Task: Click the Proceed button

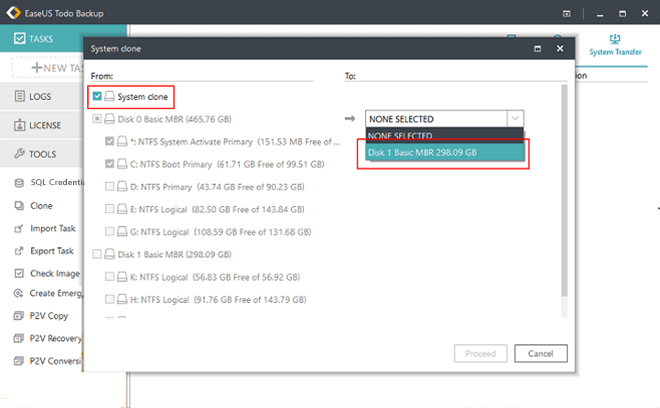Action: coord(480,353)
